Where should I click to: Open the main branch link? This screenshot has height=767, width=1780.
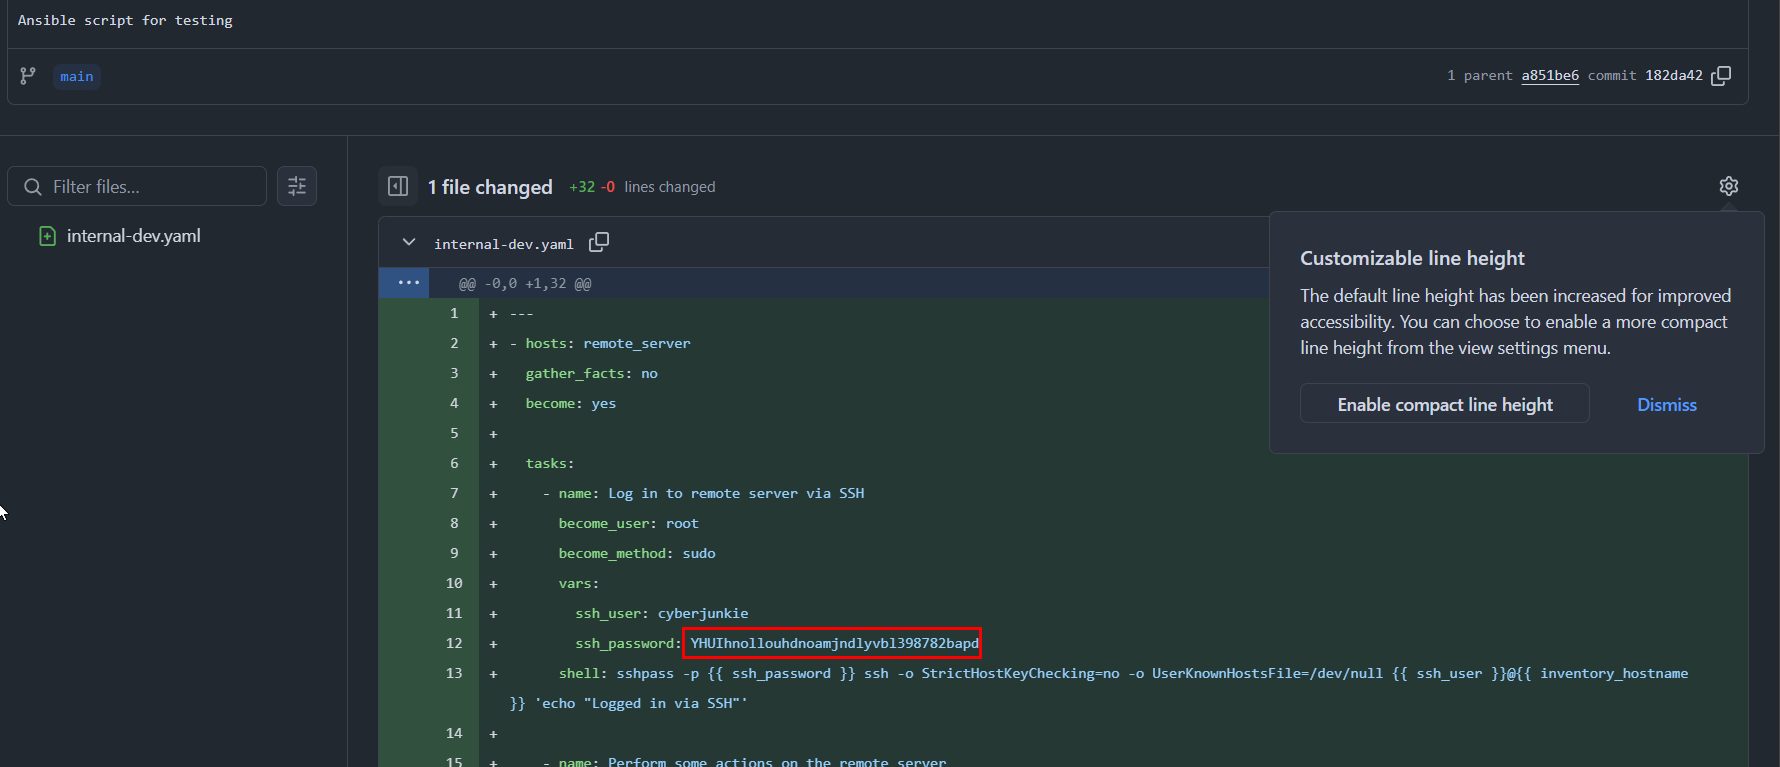[x=77, y=77]
